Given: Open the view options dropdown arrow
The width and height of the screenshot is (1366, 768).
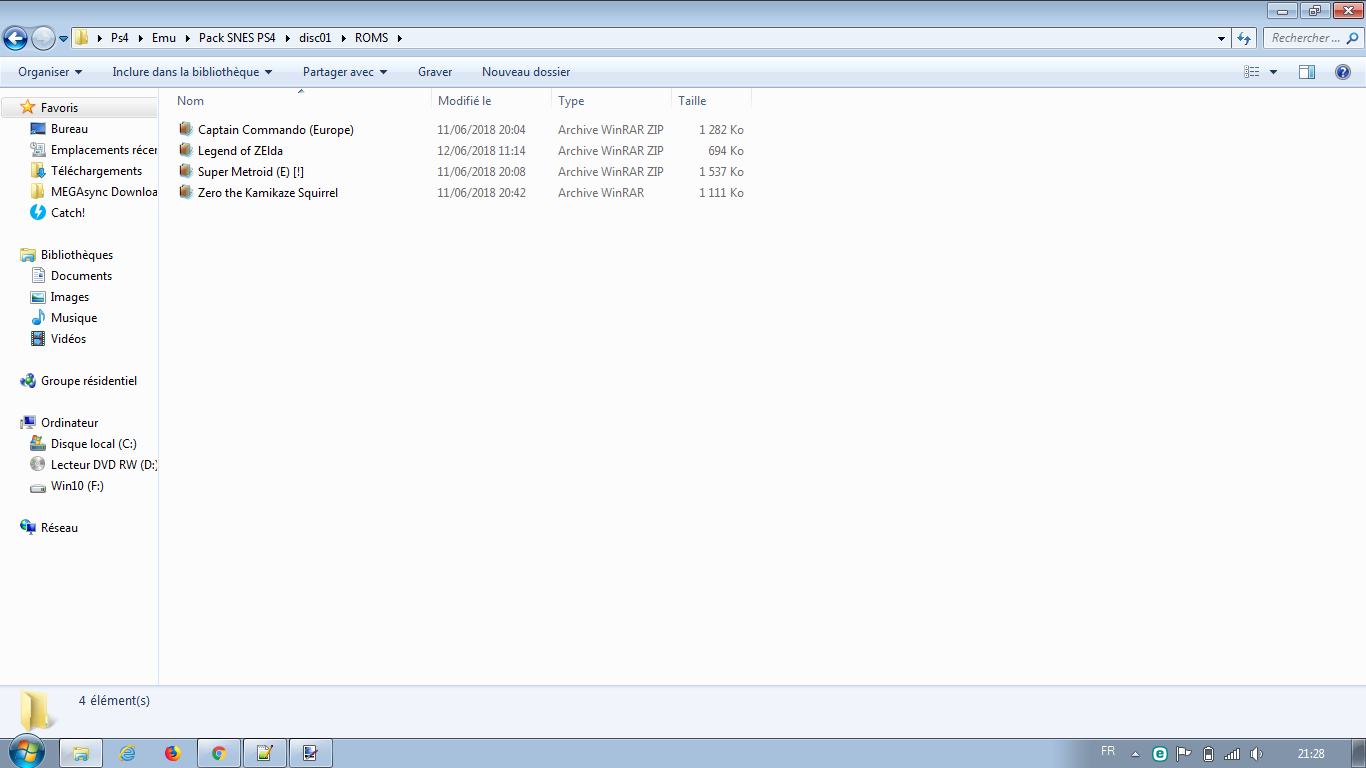Looking at the screenshot, I should click(1273, 72).
